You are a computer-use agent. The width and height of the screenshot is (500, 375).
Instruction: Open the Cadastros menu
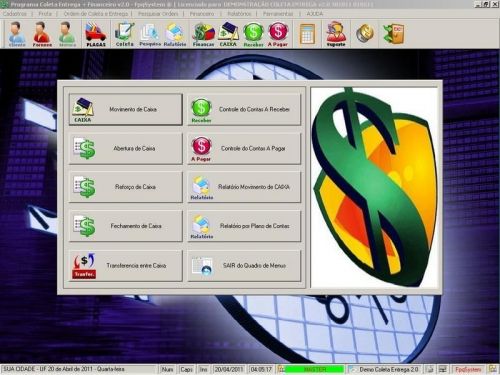pos(15,14)
